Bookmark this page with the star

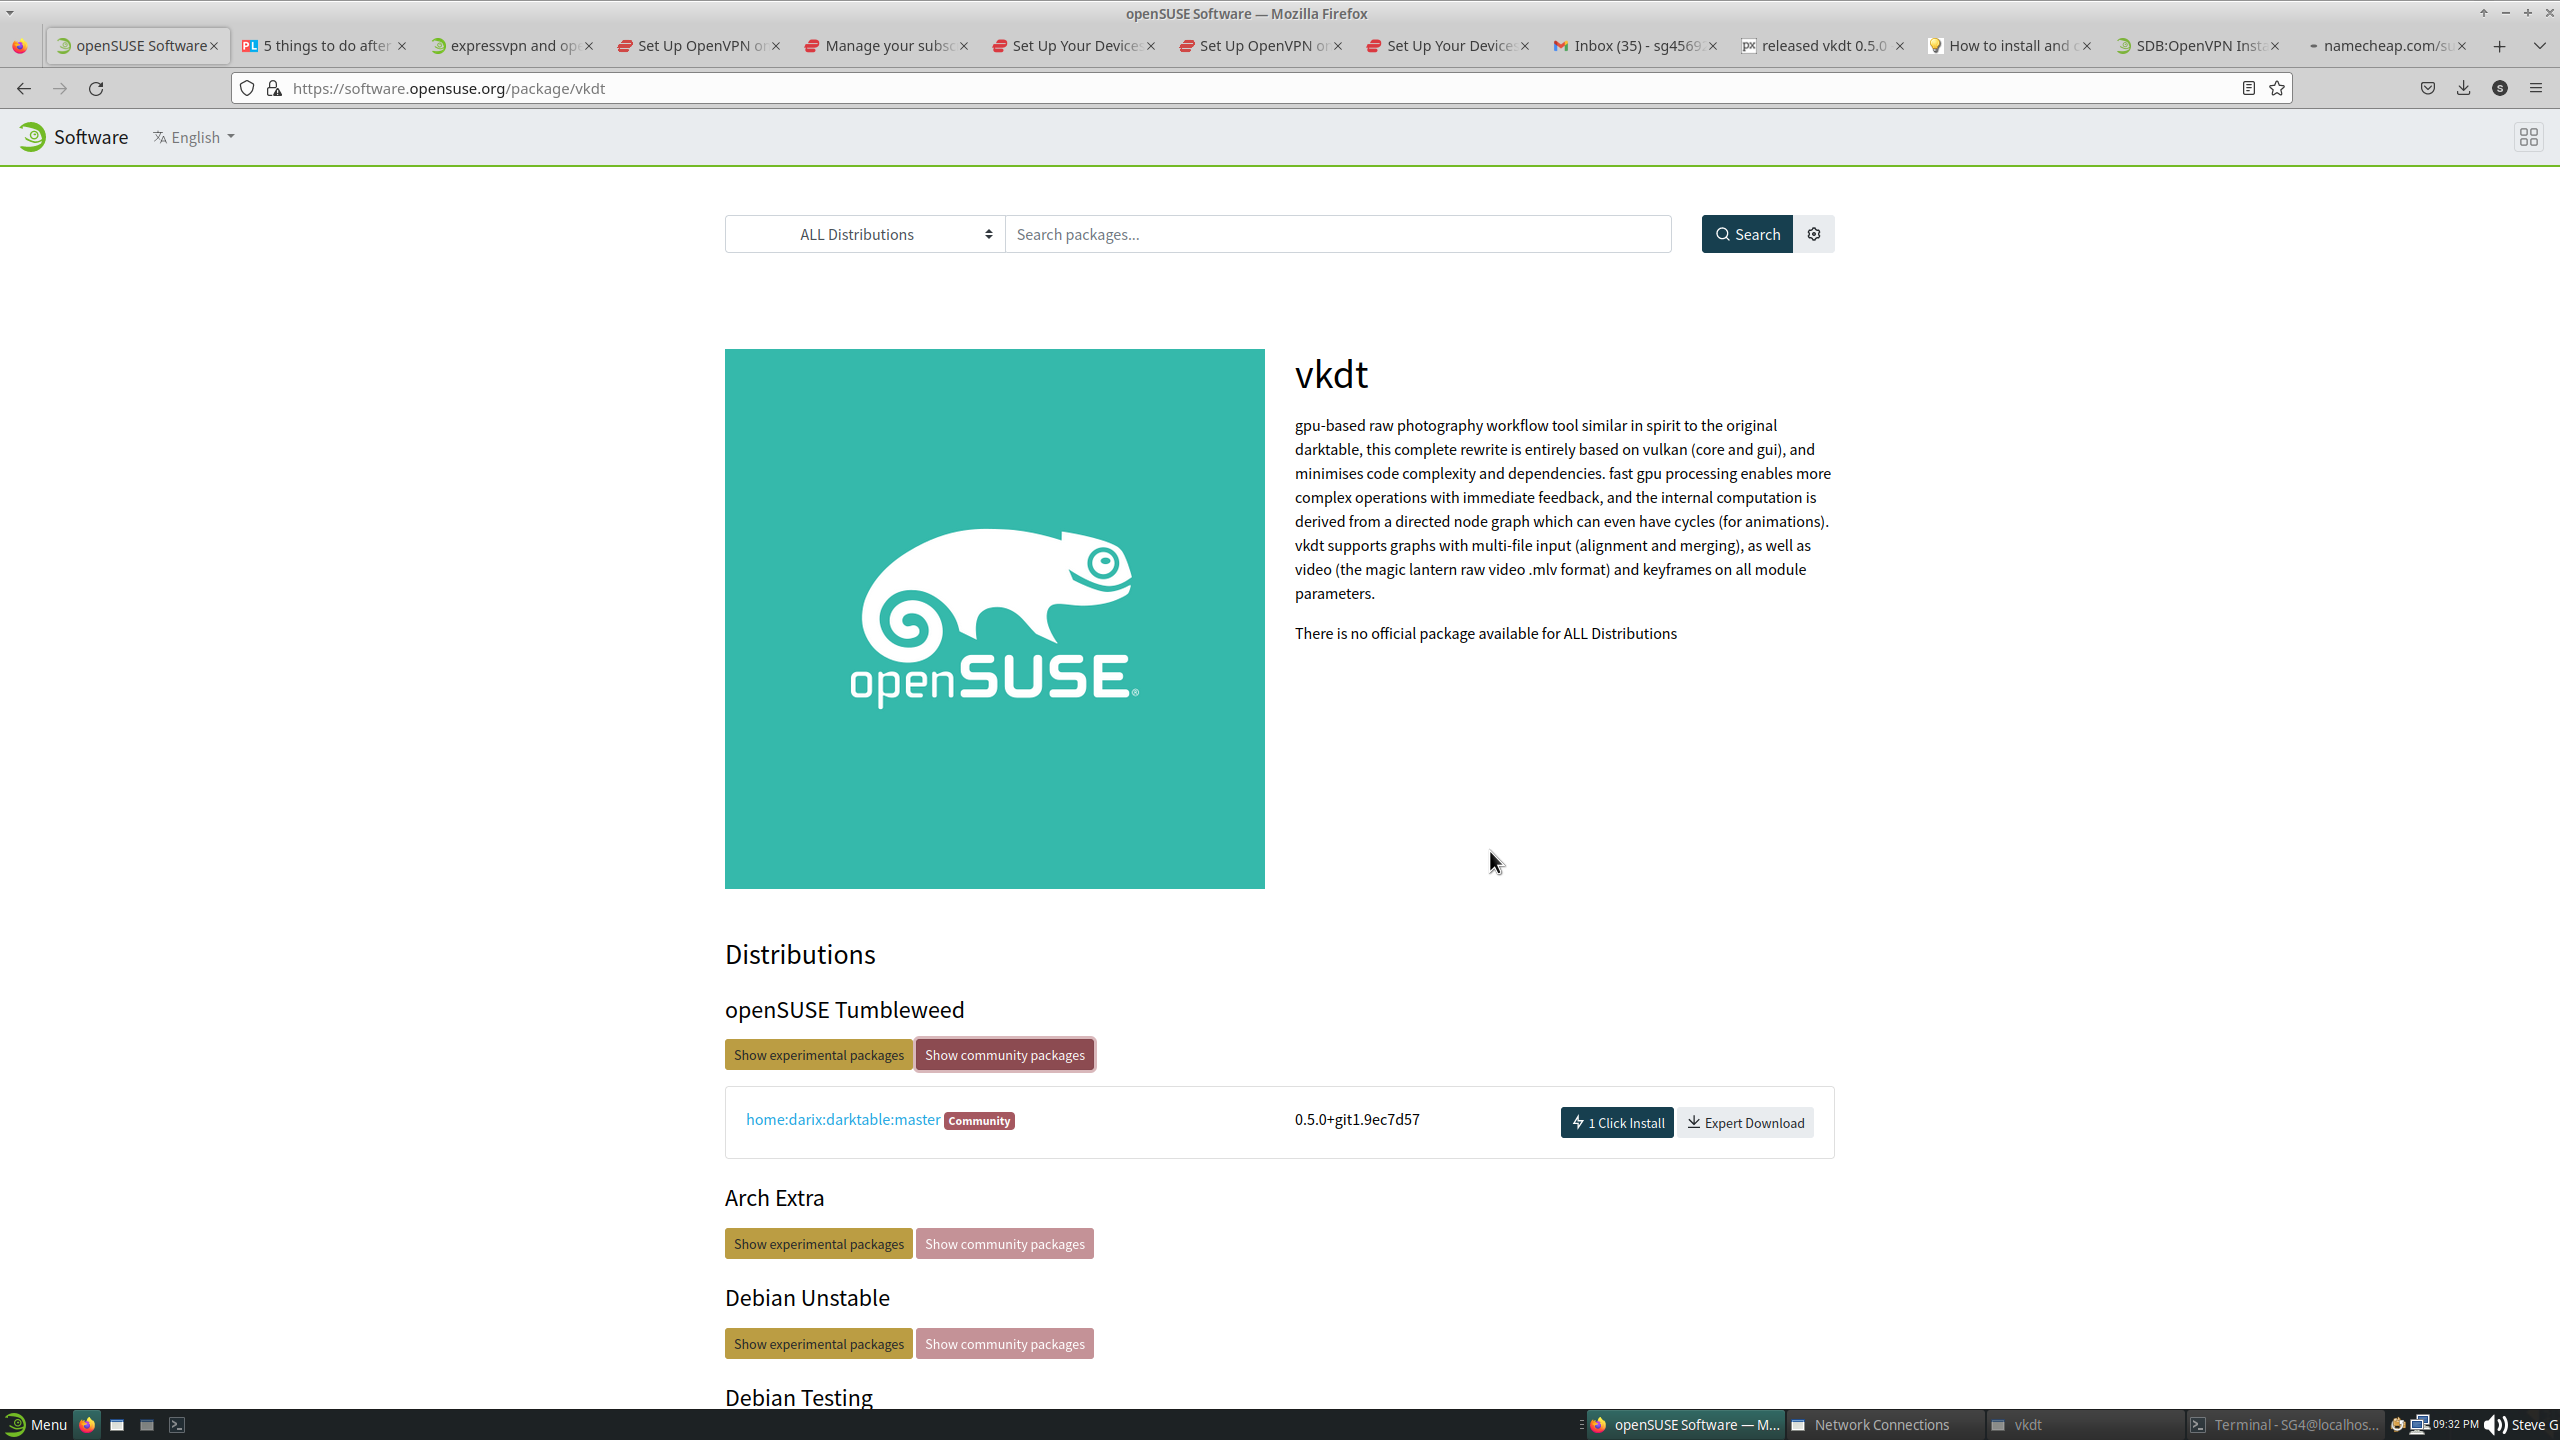pyautogui.click(x=2277, y=88)
